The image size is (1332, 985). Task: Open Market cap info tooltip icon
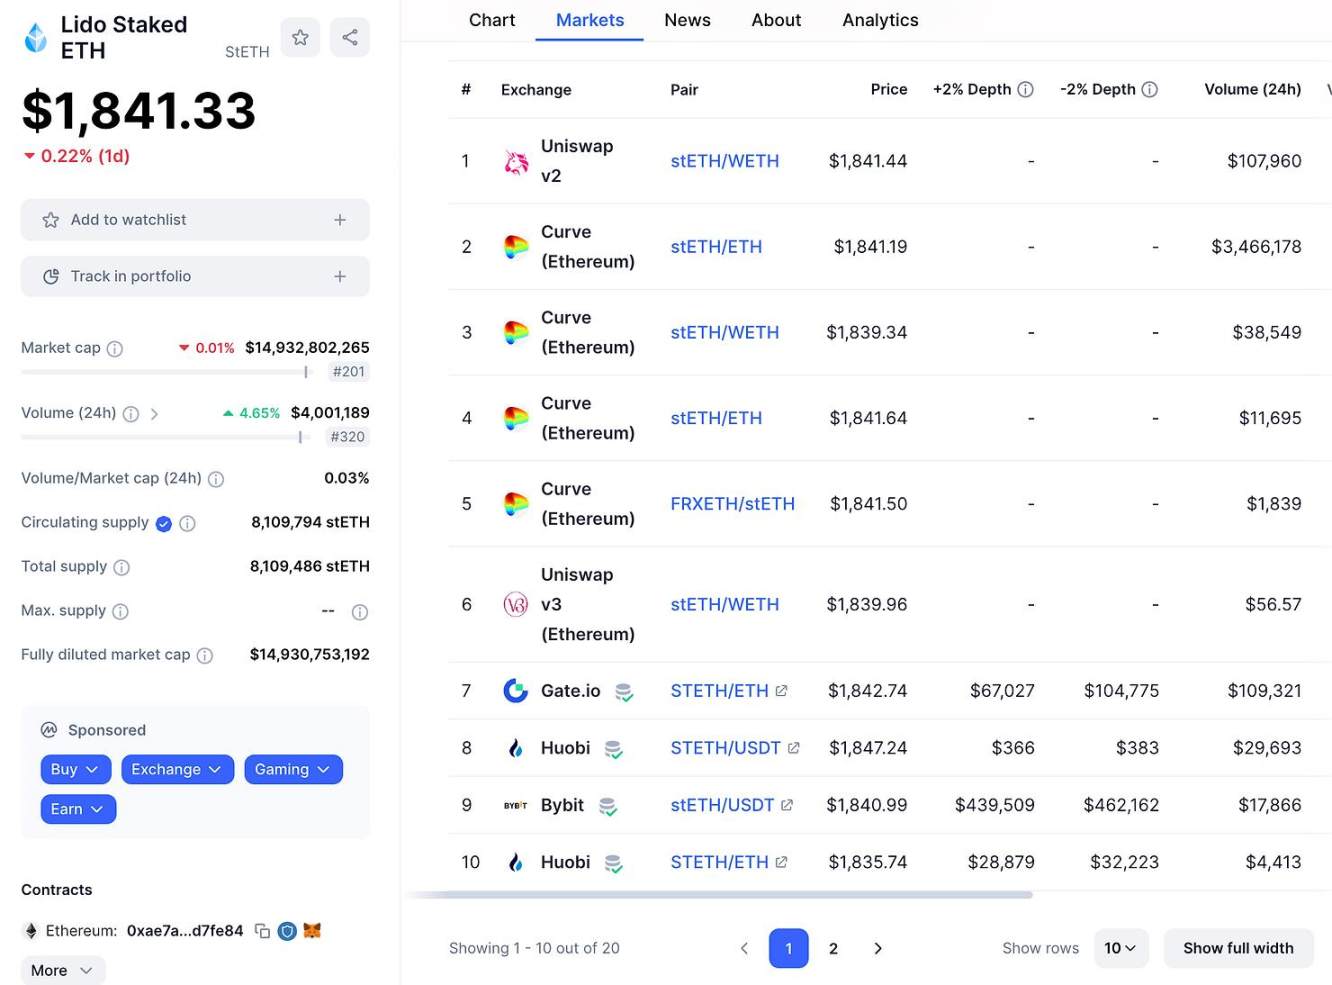tap(115, 348)
